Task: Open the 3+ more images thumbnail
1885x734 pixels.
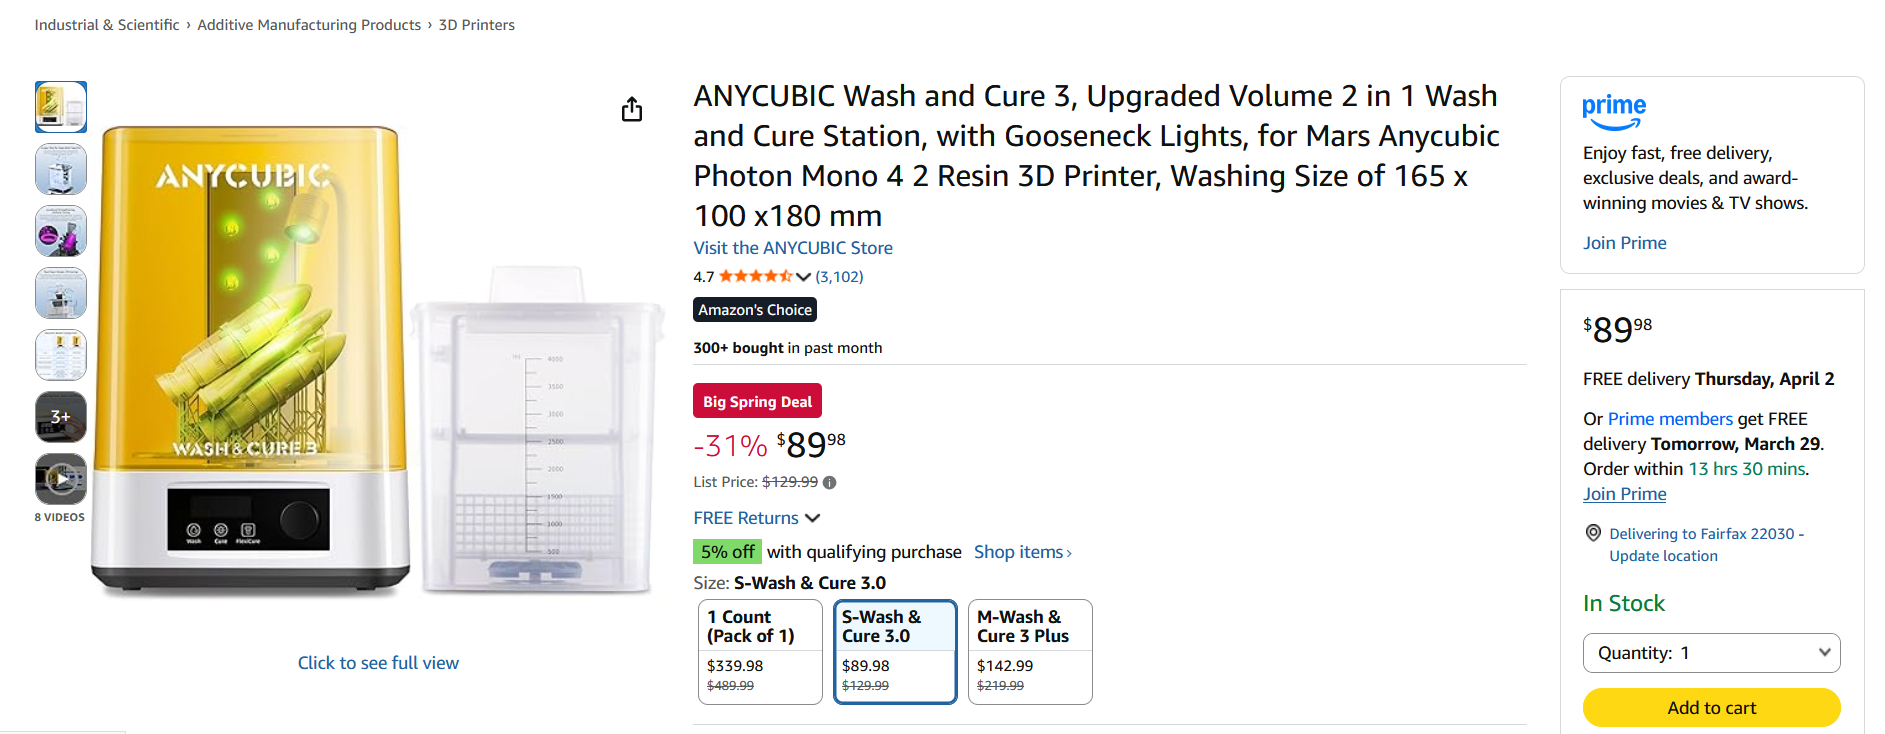Action: pos(61,417)
